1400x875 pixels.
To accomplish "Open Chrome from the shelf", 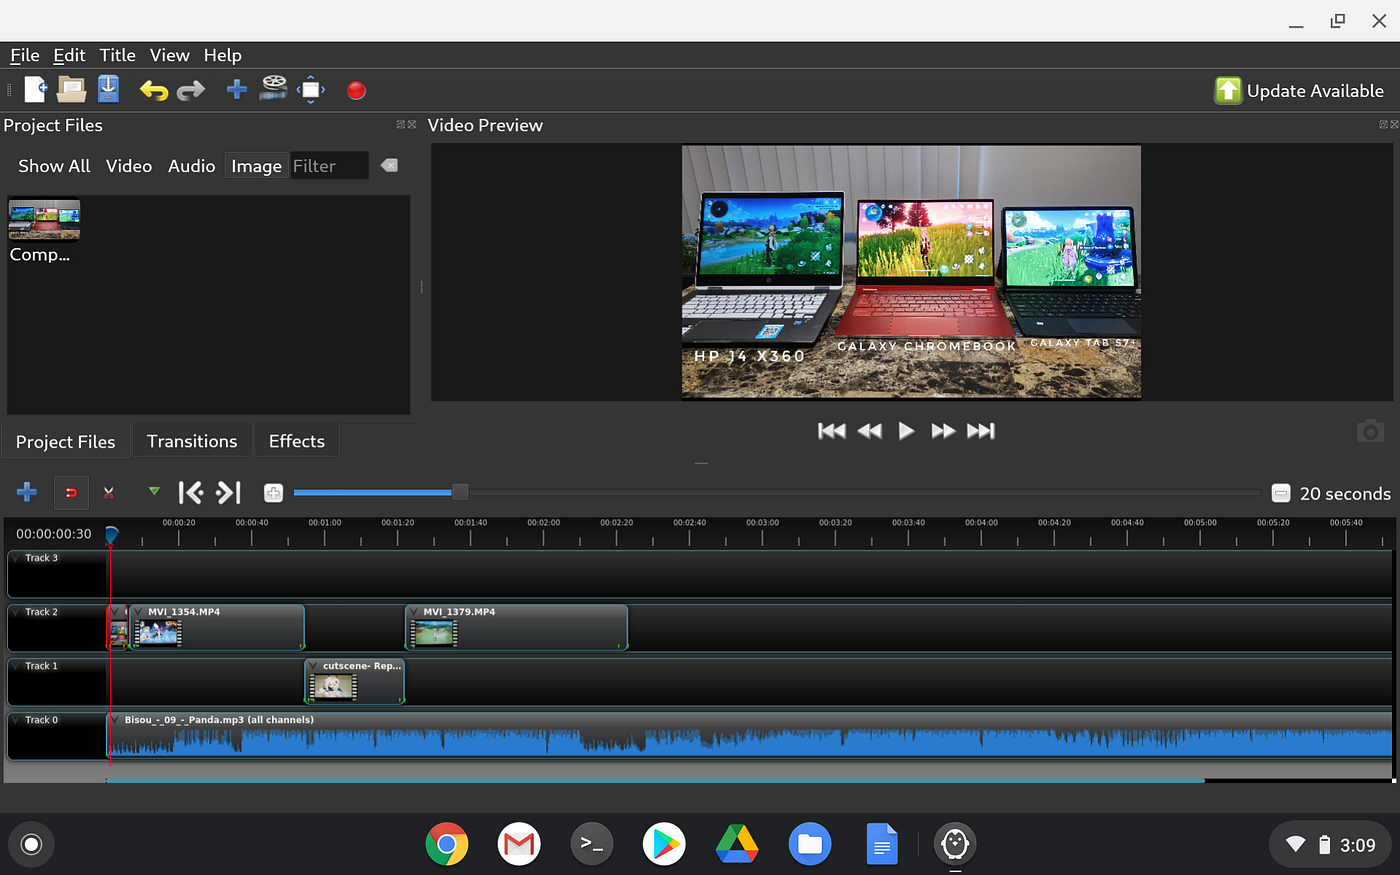I will coord(447,845).
